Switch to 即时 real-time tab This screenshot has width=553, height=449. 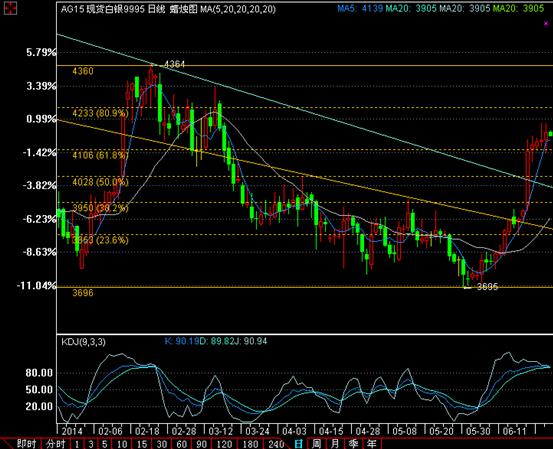pos(26,443)
